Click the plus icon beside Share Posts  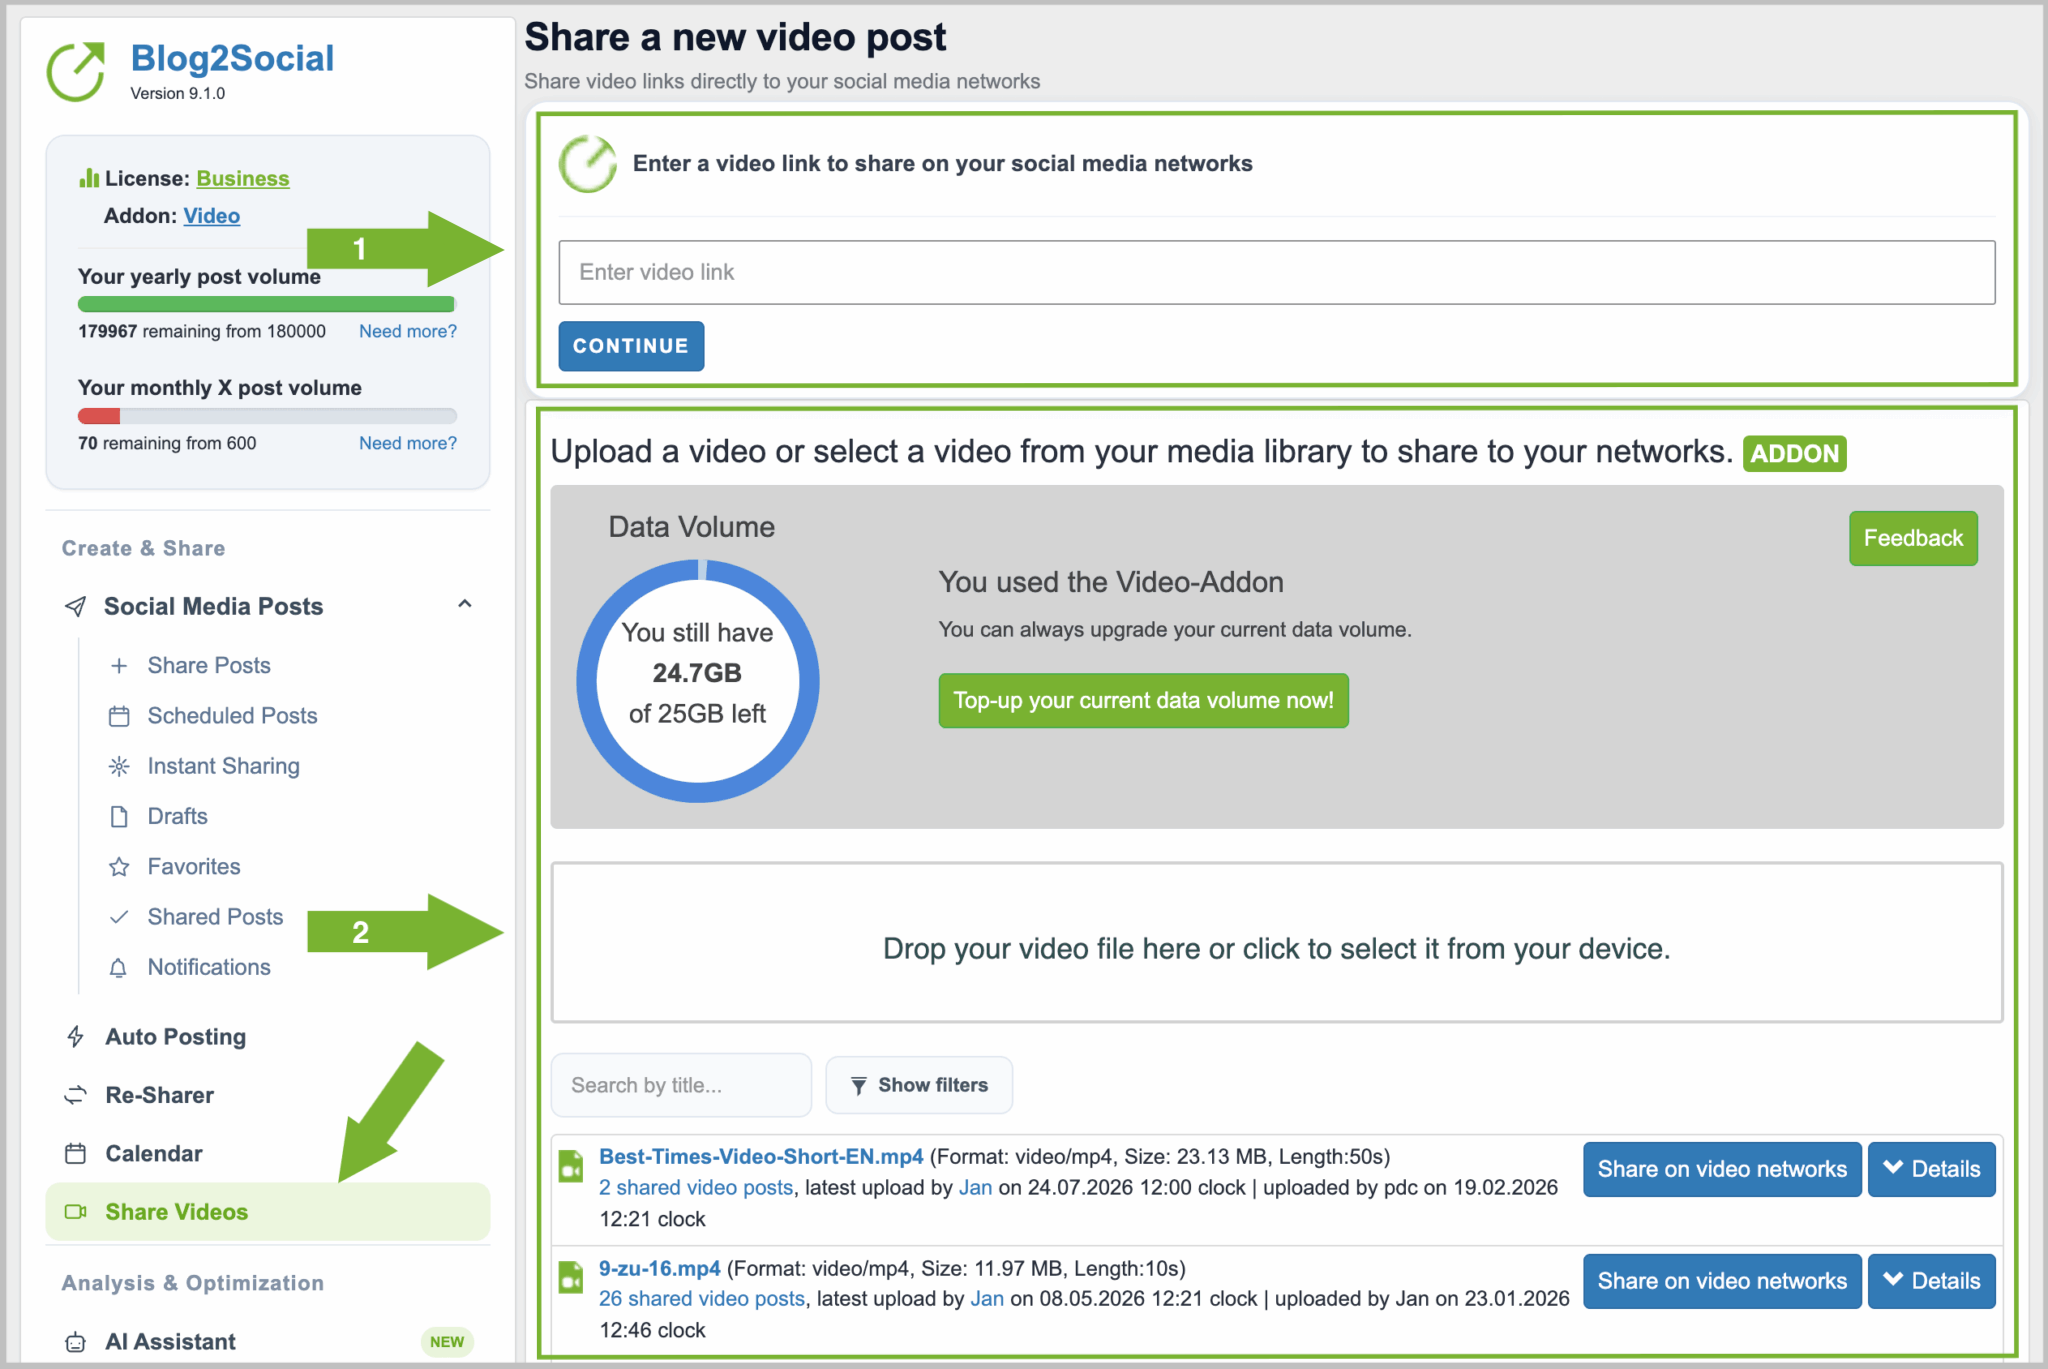119,666
